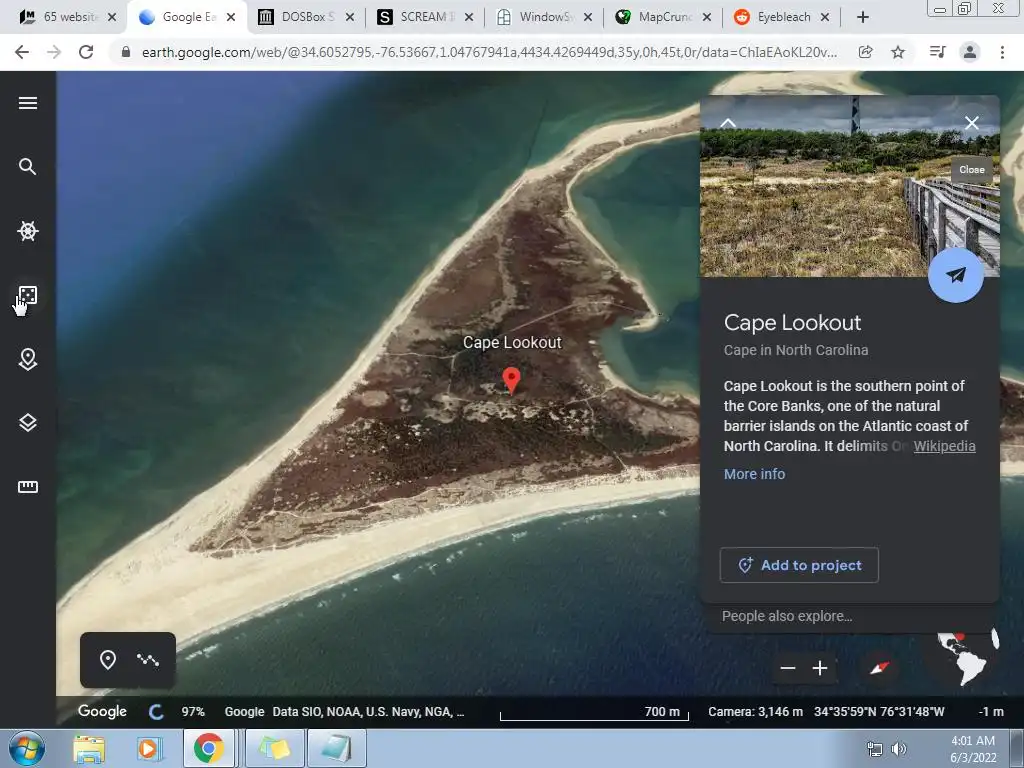The width and height of the screenshot is (1024, 768).
Task: Click the mini globe overview
Action: [962, 658]
